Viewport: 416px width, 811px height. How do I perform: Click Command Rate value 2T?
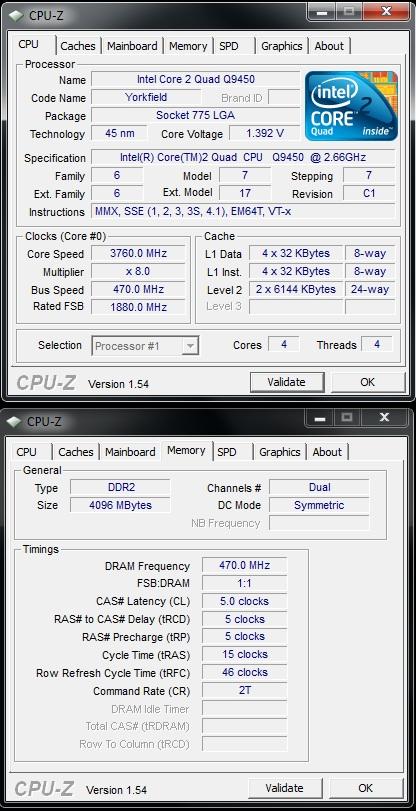pyautogui.click(x=244, y=690)
